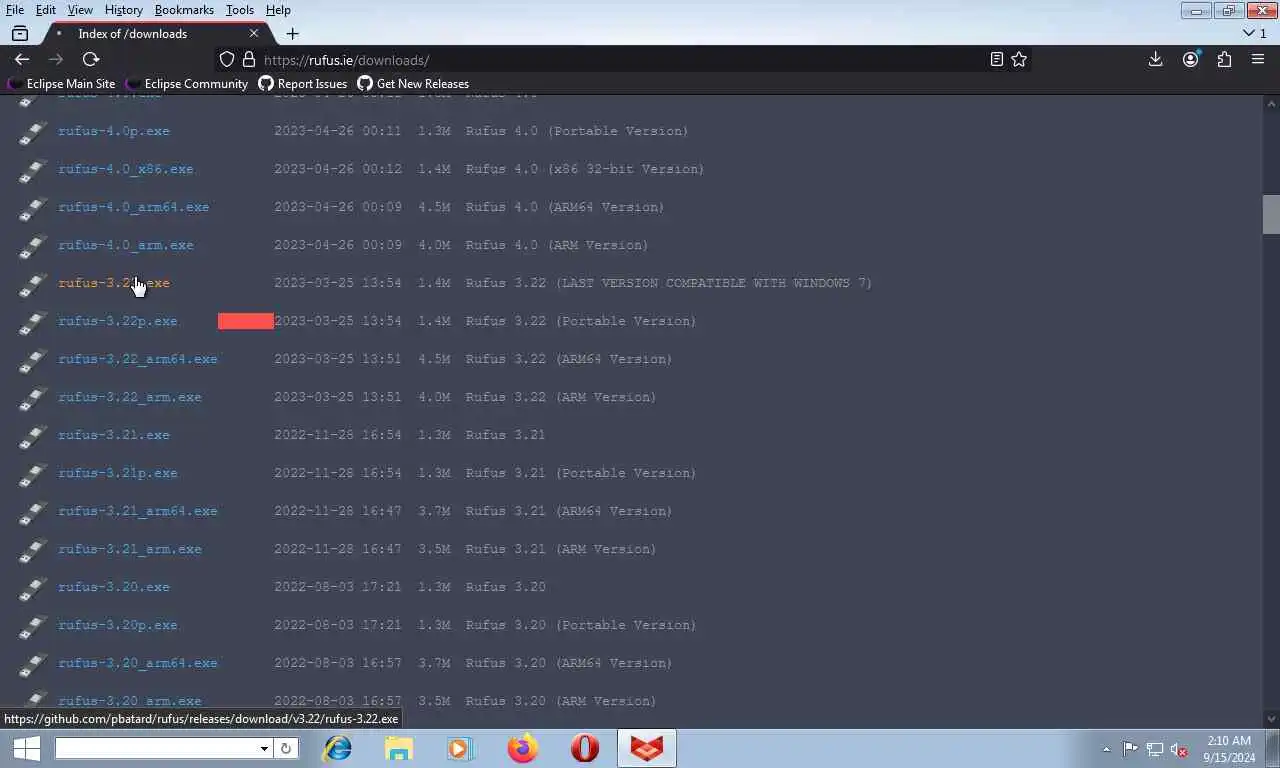1280x768 pixels.
Task: Open the extensions panel
Action: point(1224,60)
